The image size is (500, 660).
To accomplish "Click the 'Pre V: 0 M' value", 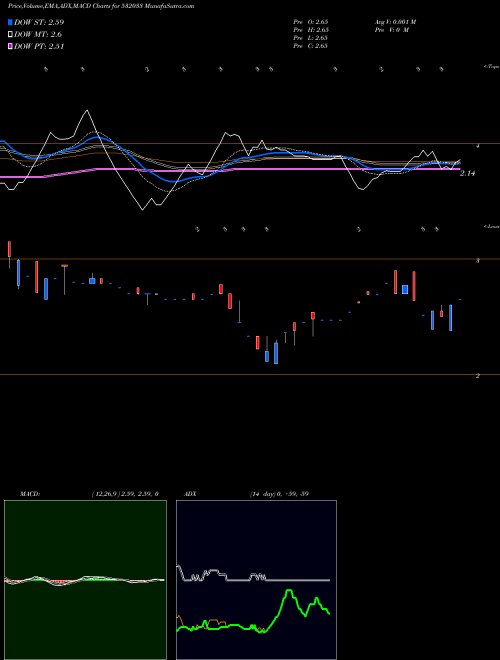I will pyautogui.click(x=391, y=30).
